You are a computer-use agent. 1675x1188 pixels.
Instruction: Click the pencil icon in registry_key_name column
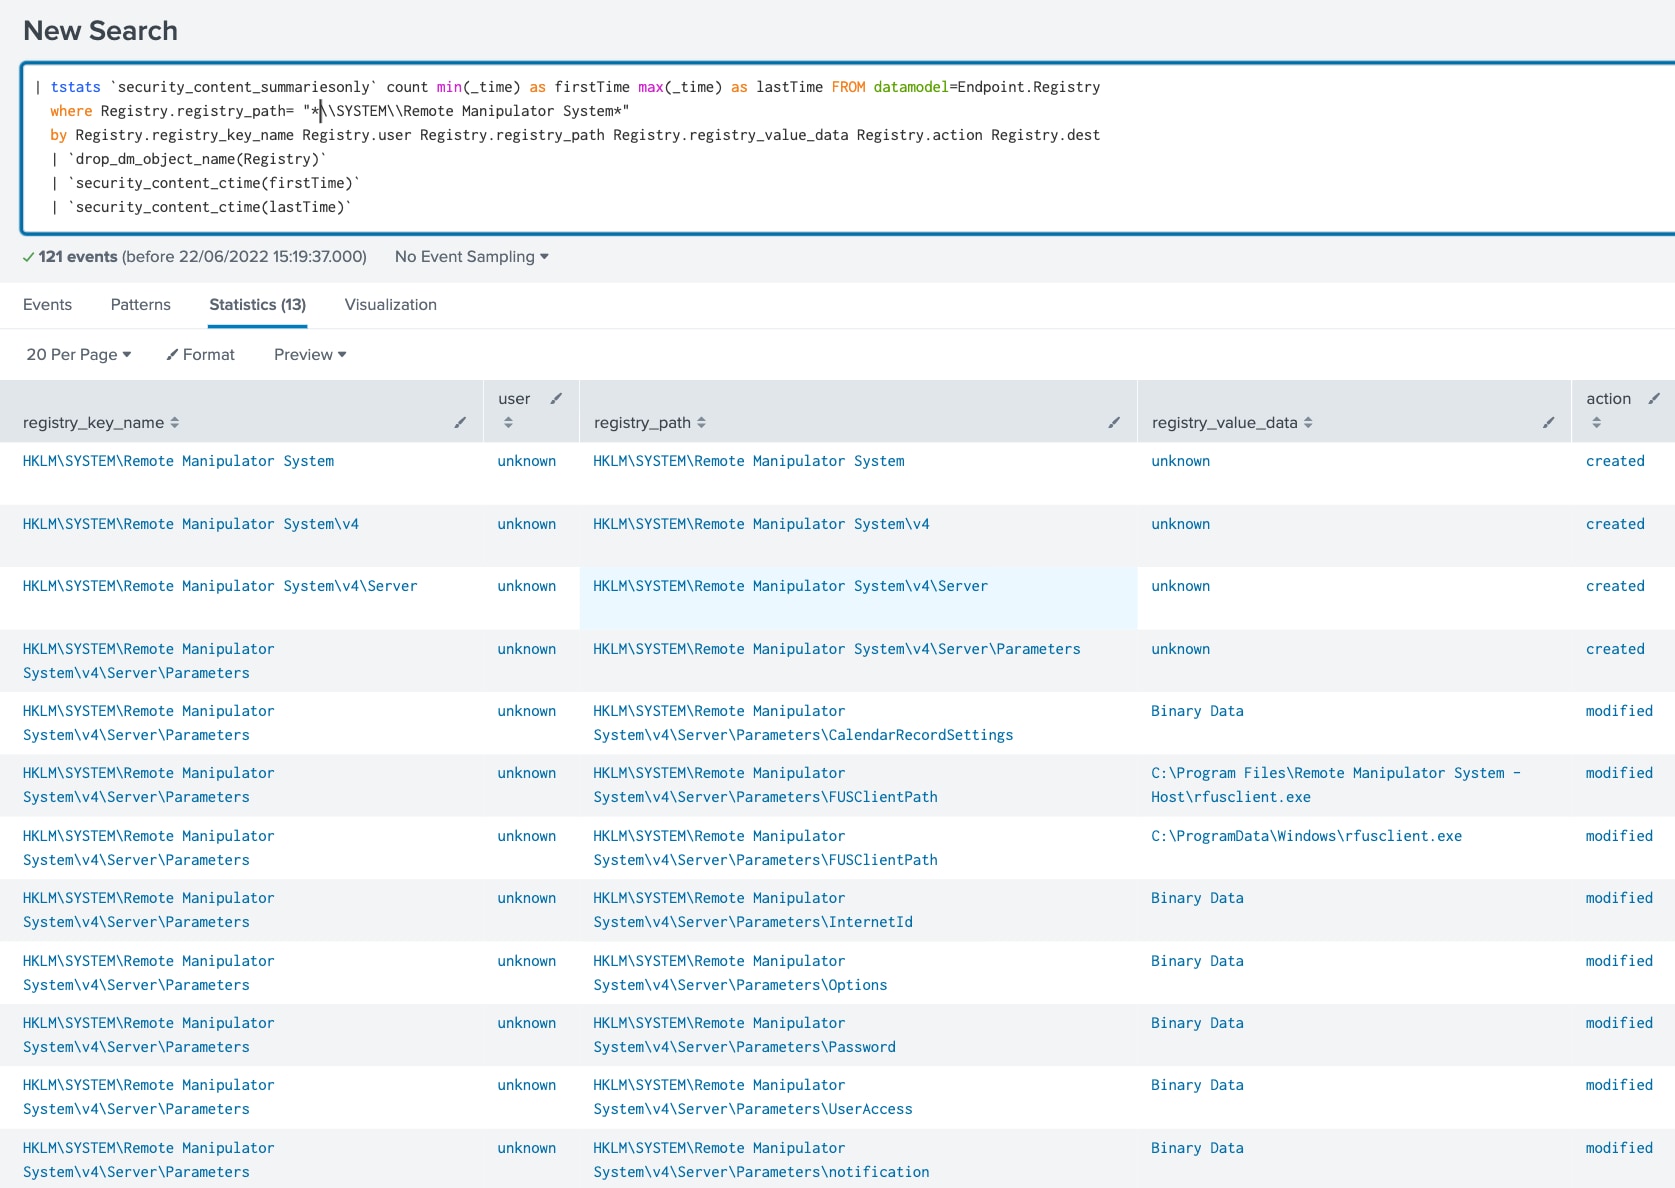click(x=460, y=423)
